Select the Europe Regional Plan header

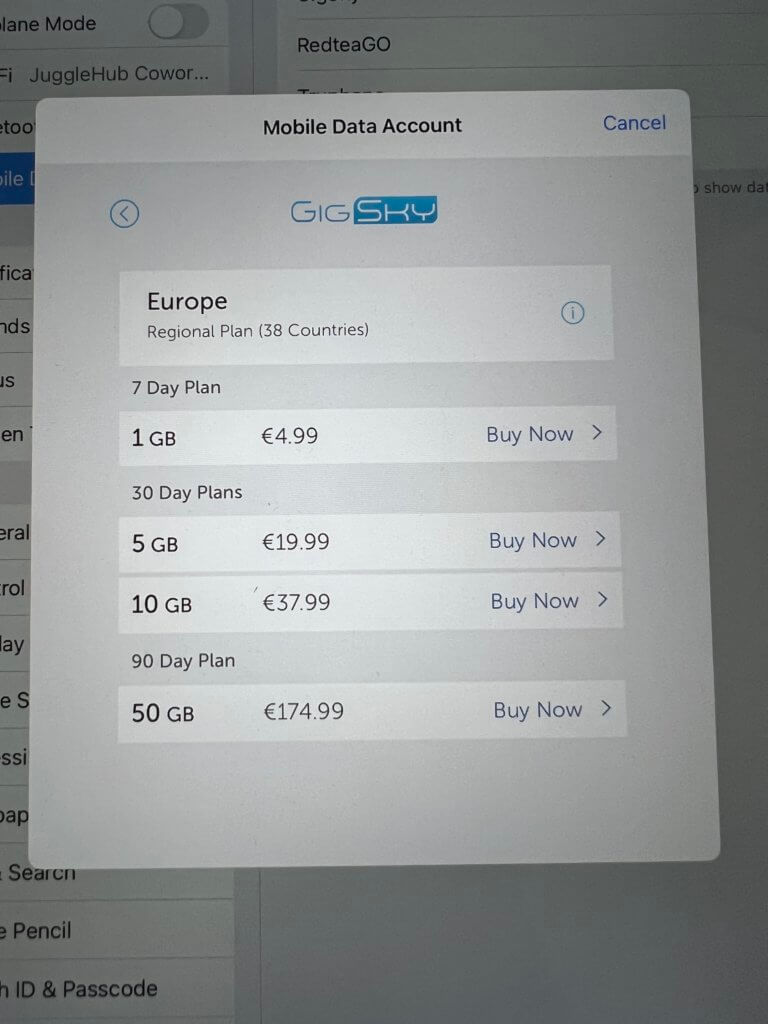coord(366,314)
